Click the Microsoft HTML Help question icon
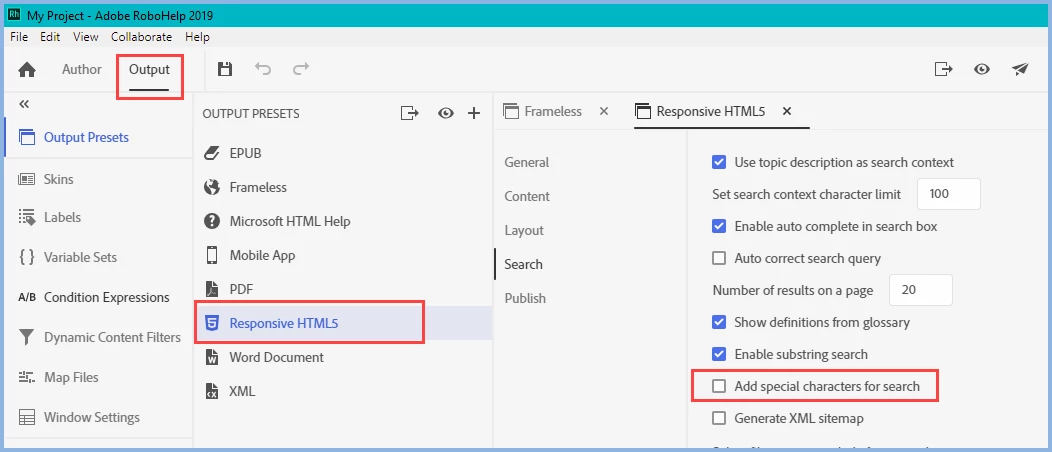Image resolution: width=1052 pixels, height=452 pixels. [x=212, y=221]
